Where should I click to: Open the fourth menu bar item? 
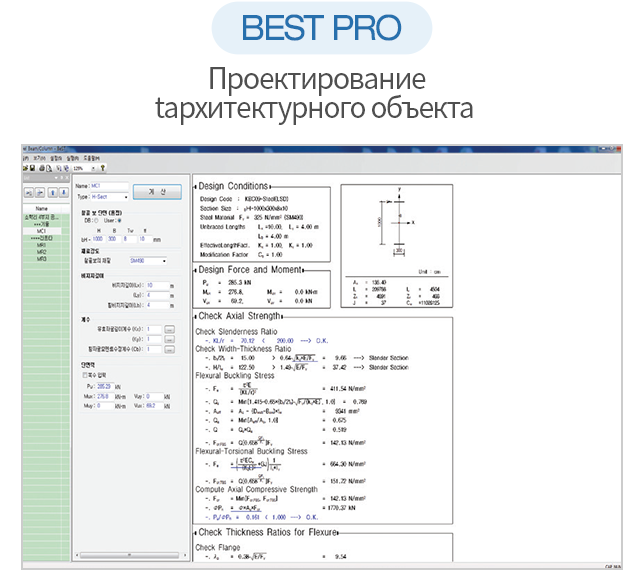[73, 158]
